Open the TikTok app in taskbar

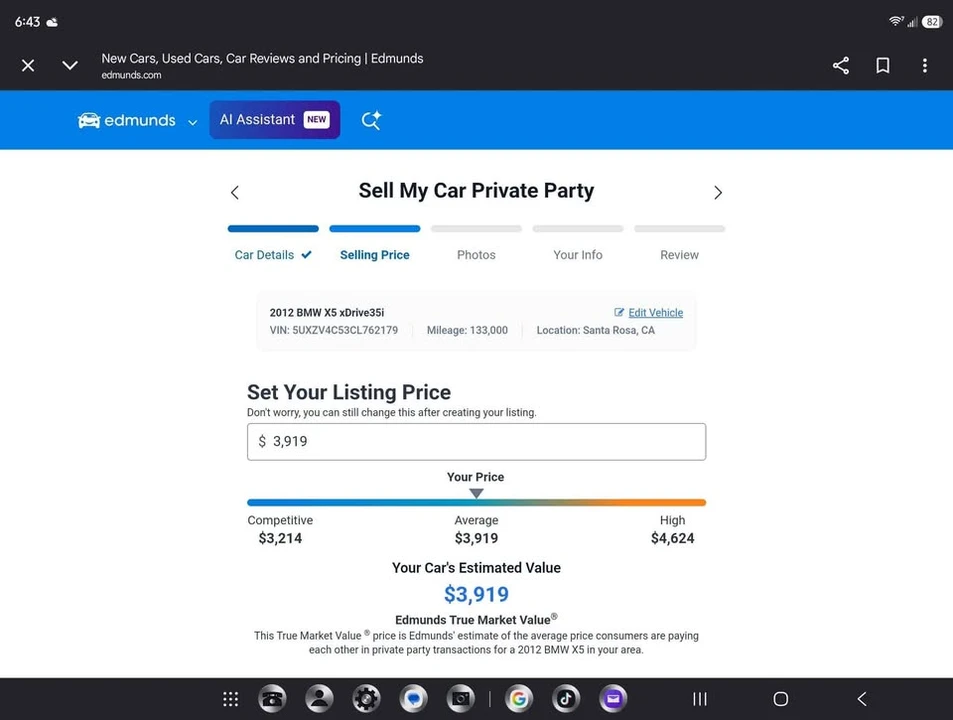tap(566, 699)
